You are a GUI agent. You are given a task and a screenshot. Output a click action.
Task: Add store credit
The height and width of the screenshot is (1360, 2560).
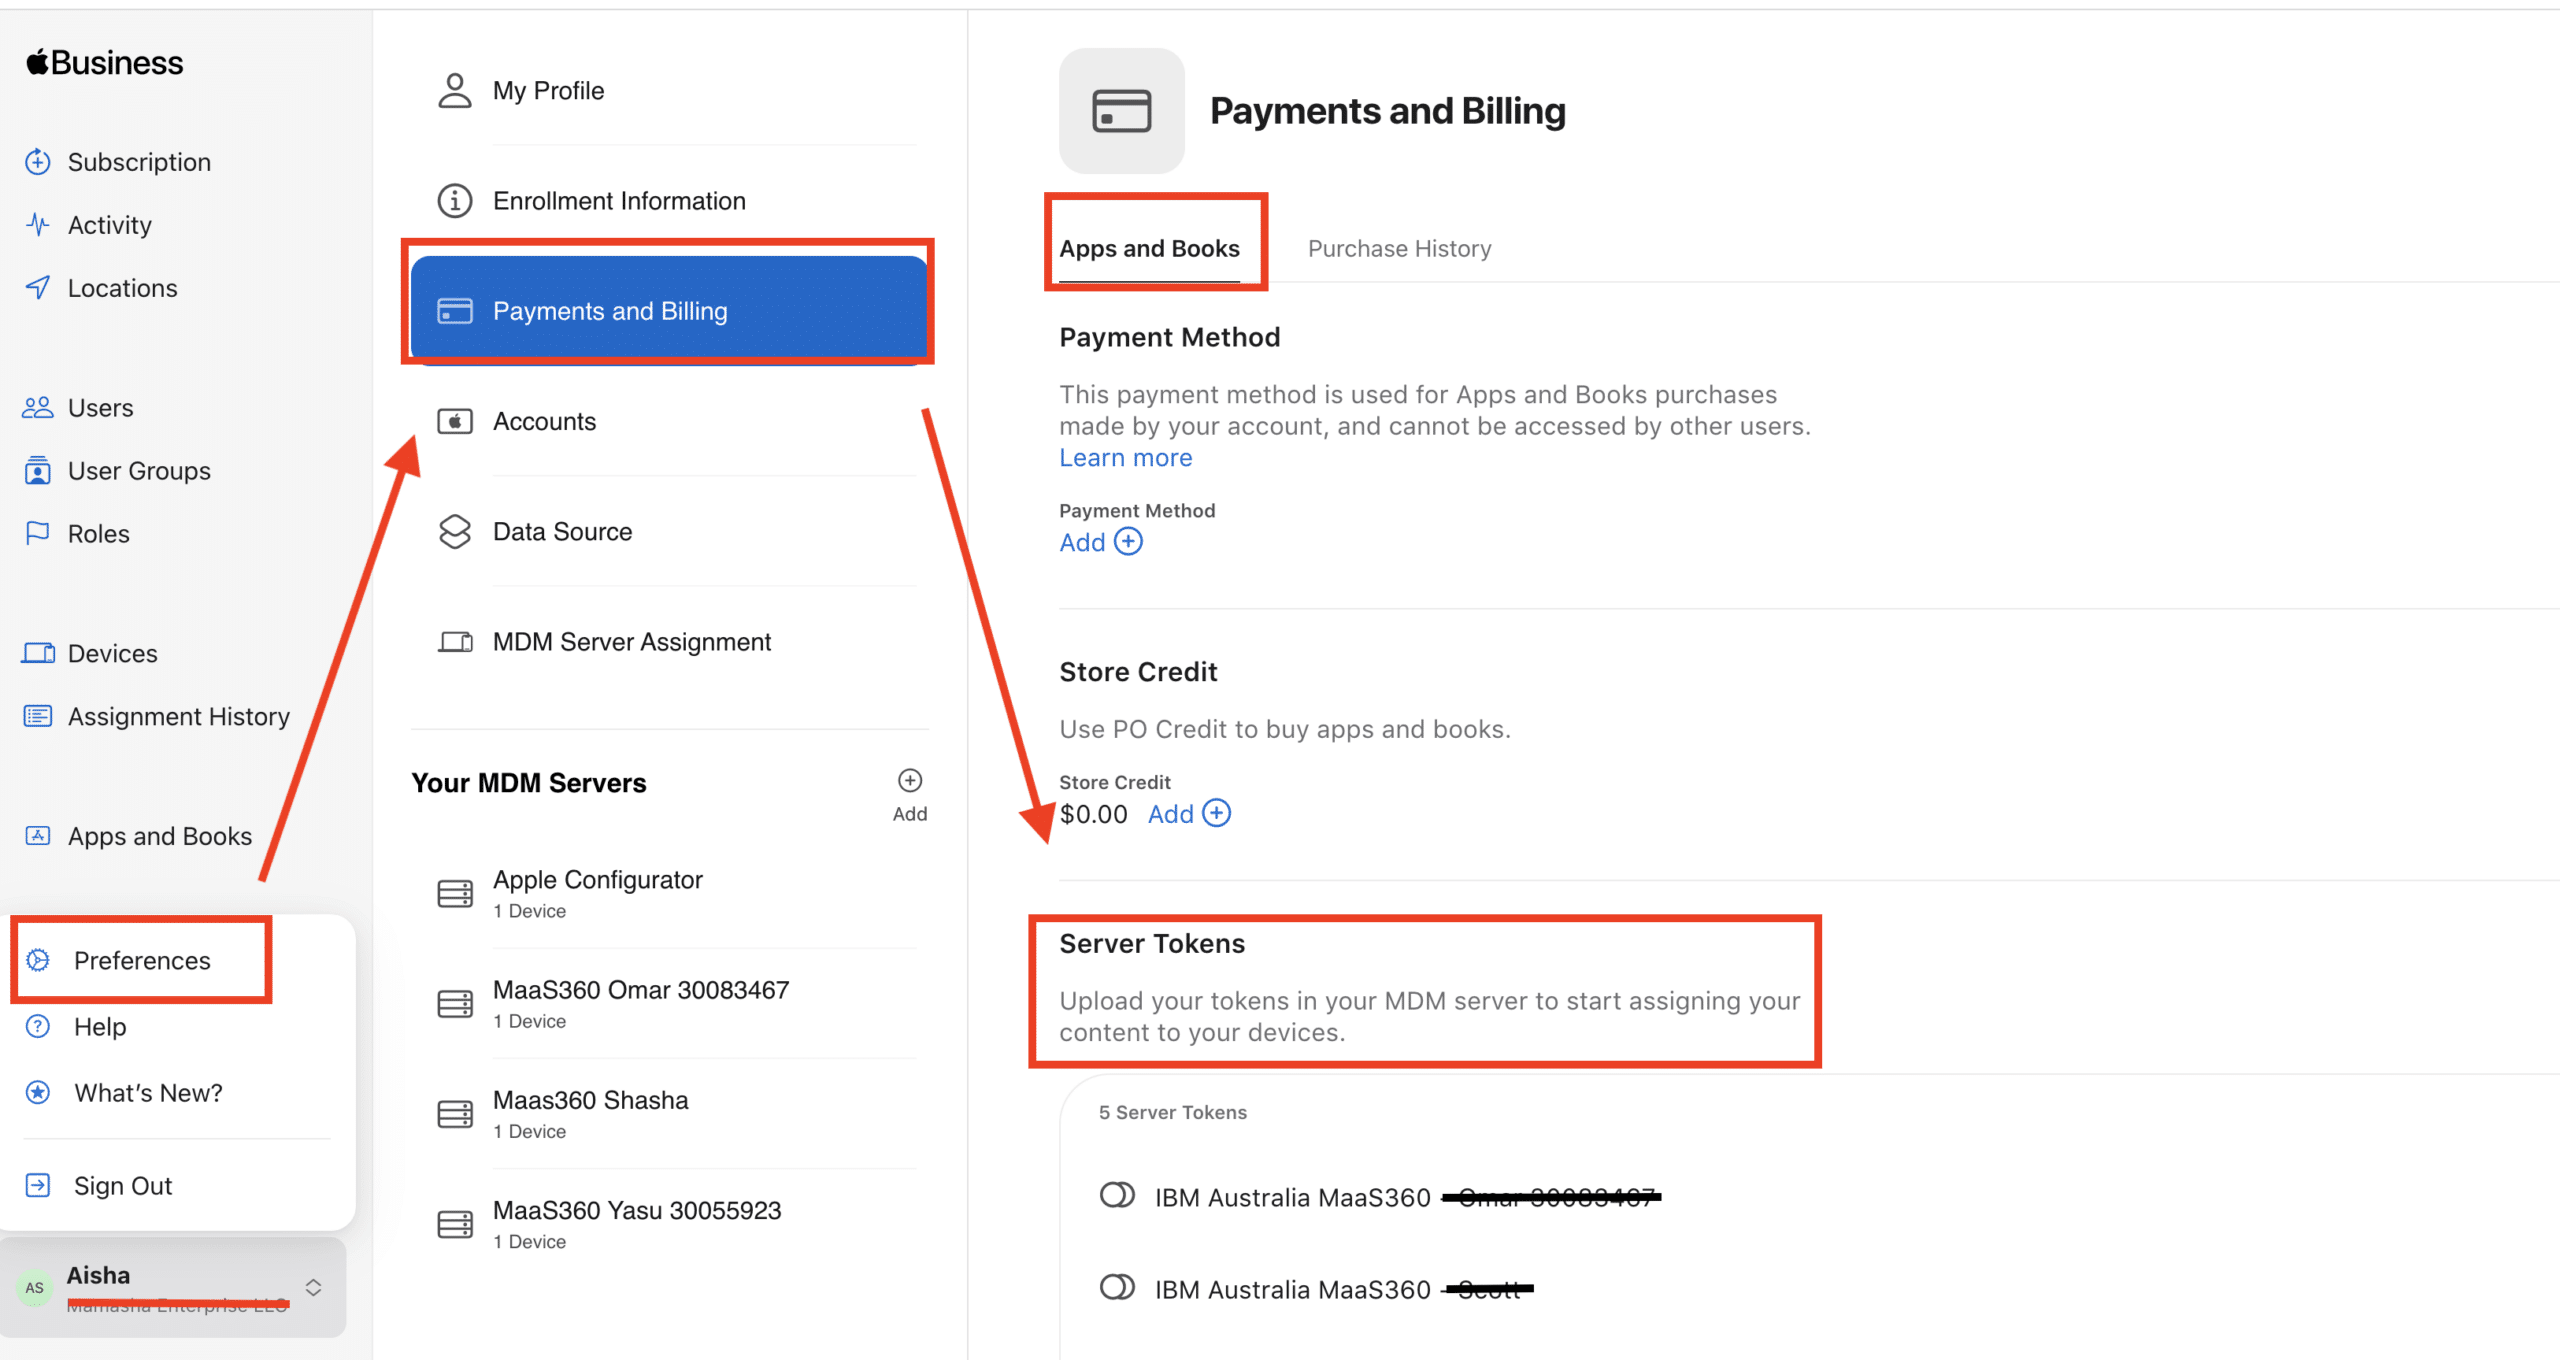tap(1189, 814)
